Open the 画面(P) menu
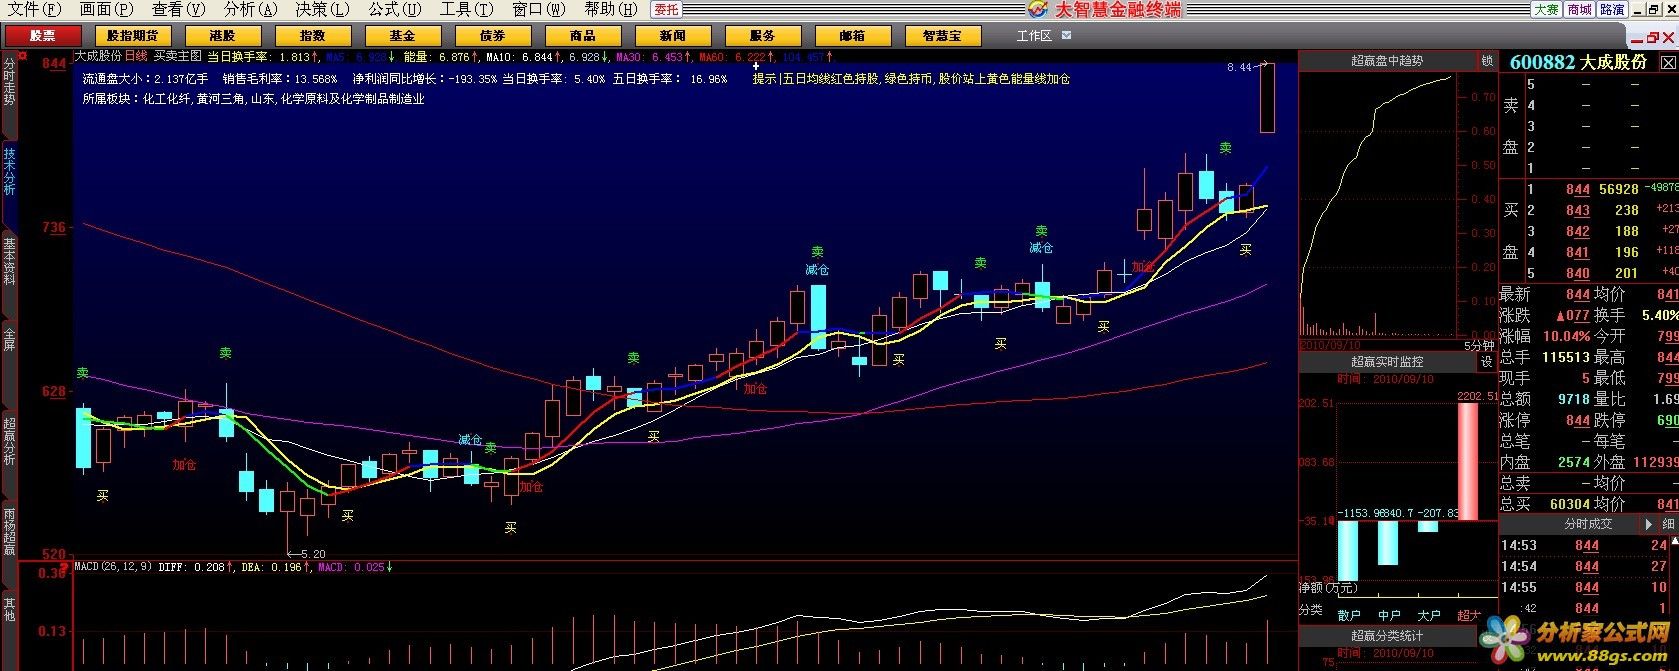 coord(105,9)
